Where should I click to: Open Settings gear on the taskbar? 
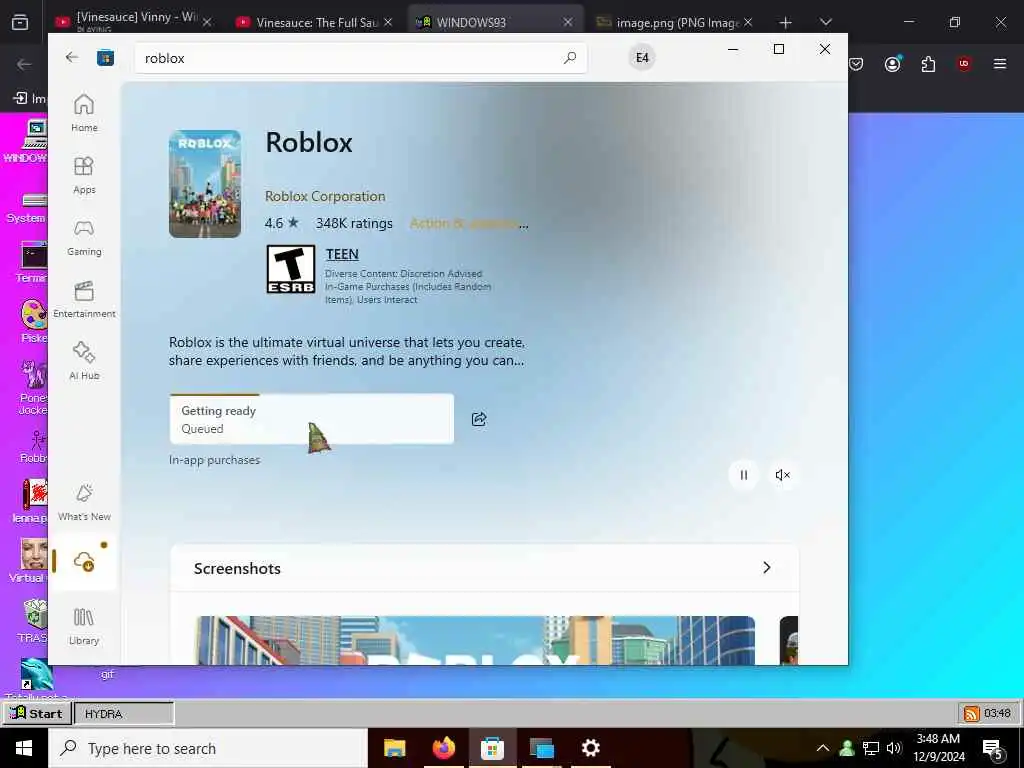pos(590,748)
